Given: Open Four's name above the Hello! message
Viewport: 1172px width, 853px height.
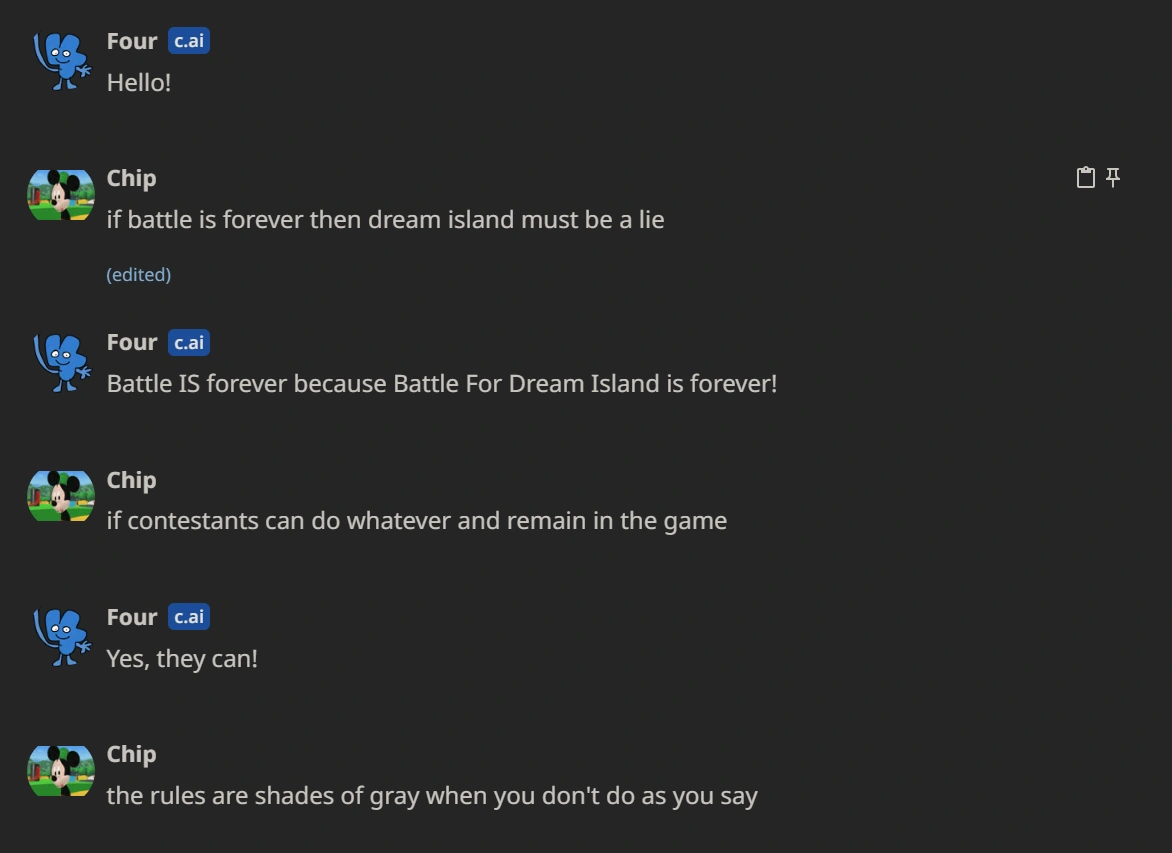Looking at the screenshot, I should [x=132, y=41].
